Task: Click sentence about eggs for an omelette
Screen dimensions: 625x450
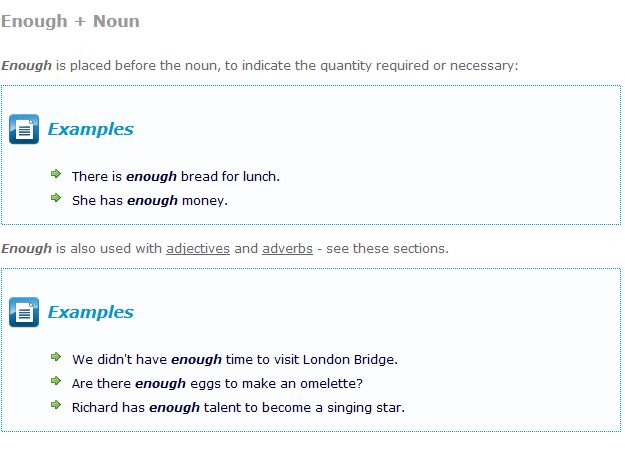Action: coord(217,382)
